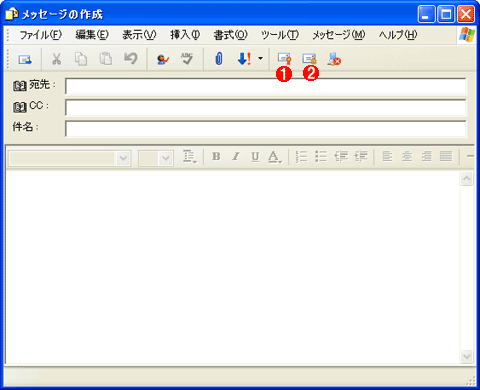Open the ツール(T) menu

click(x=280, y=35)
